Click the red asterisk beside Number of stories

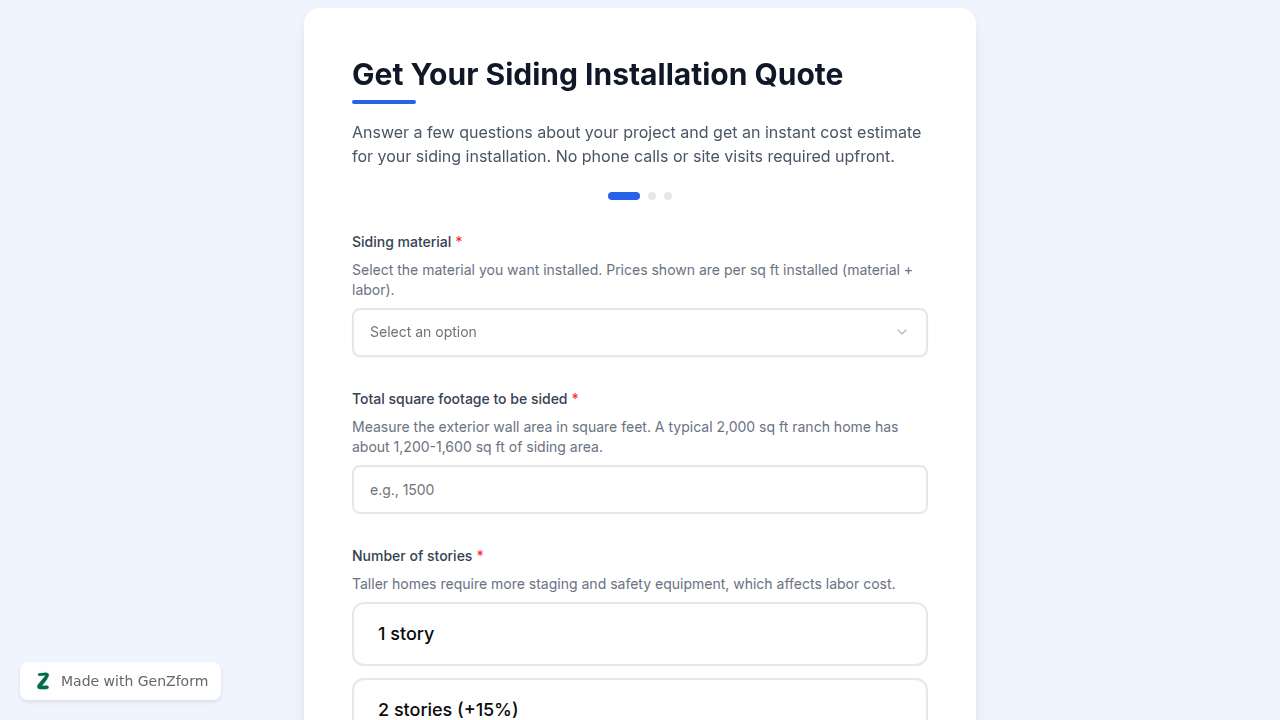pyautogui.click(x=480, y=555)
